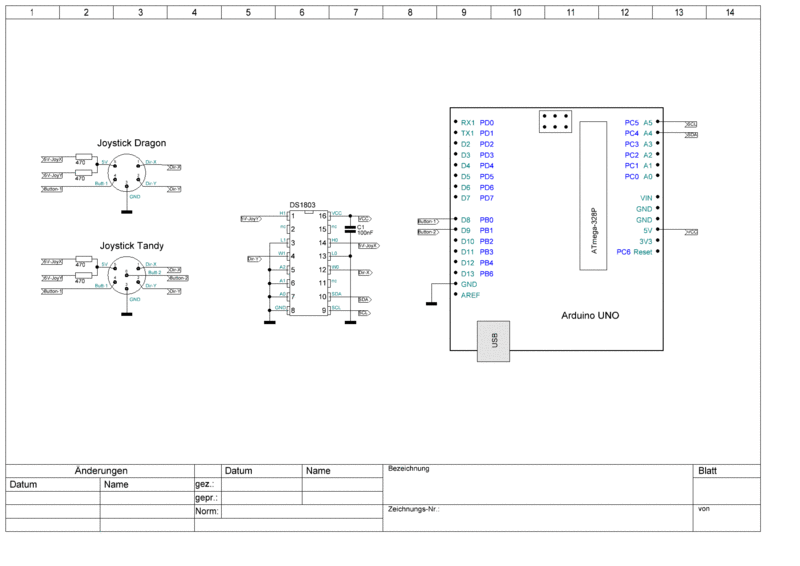800x566 pixels.
Task: Select the "PC6 Reset" pin label
Action: pos(634,252)
